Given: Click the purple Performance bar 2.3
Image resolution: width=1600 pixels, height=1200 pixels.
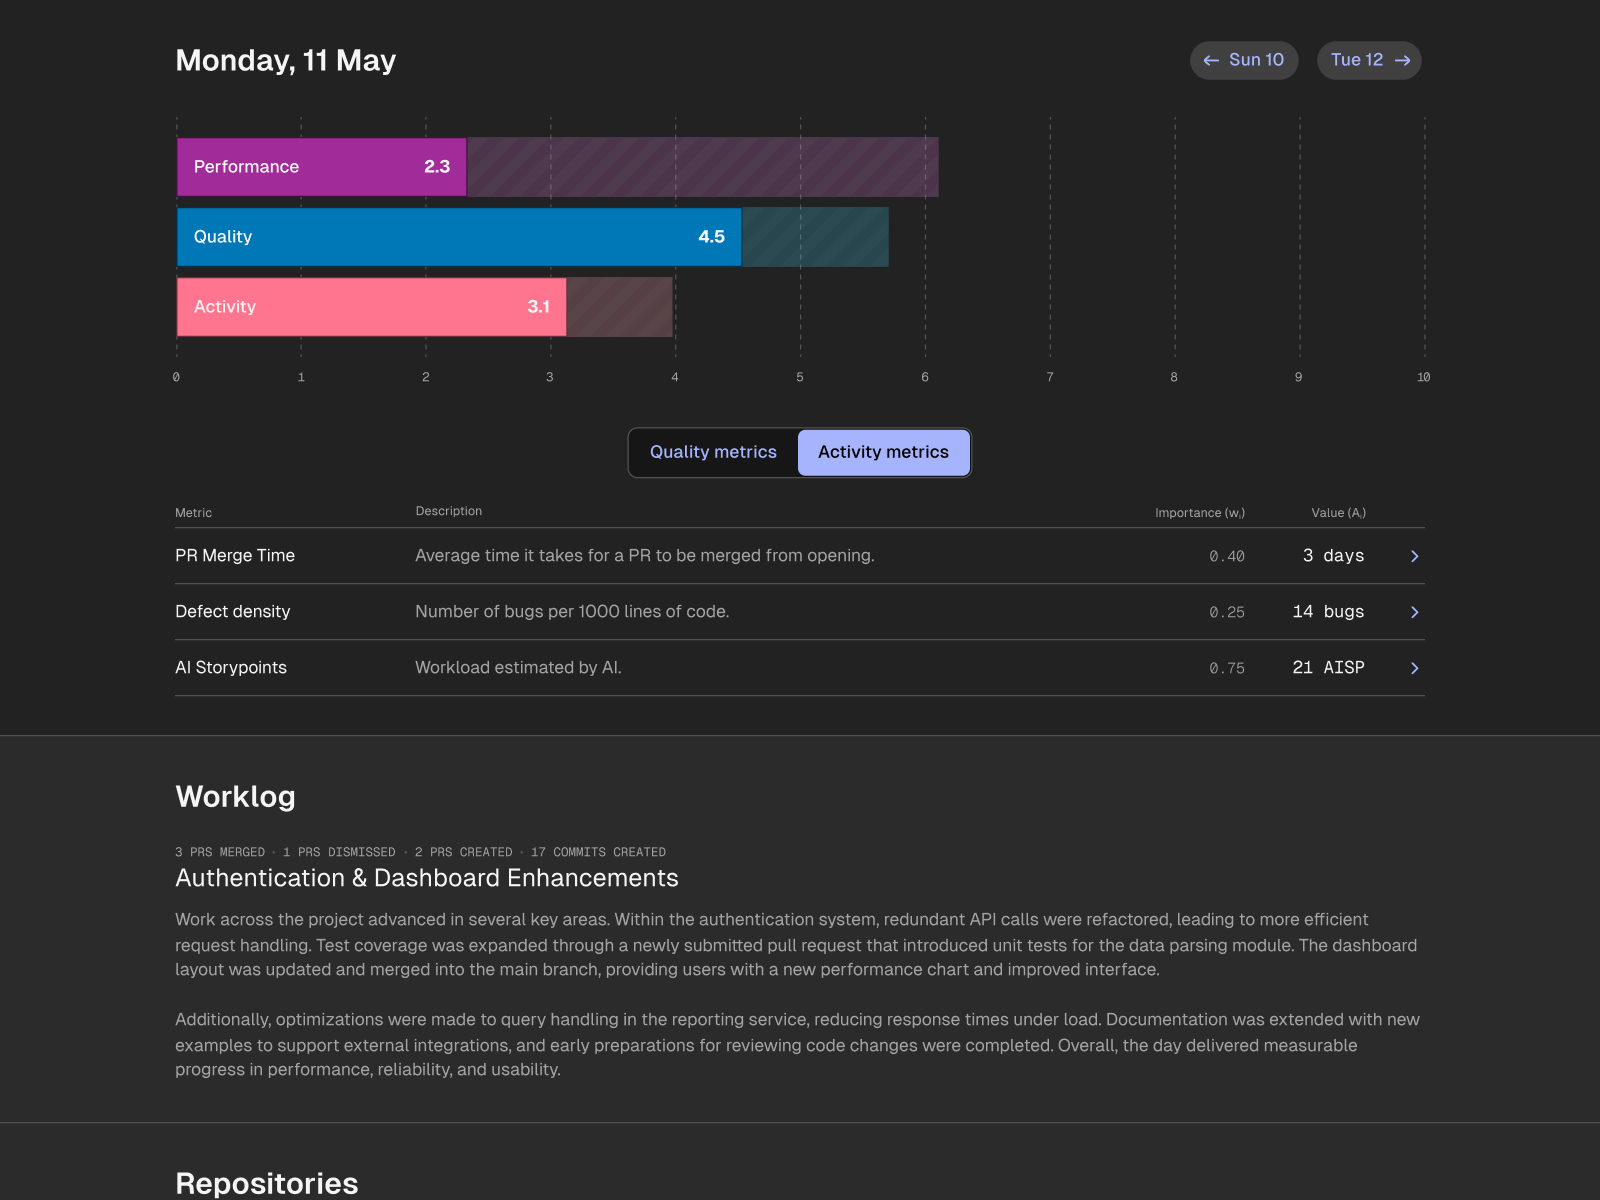Looking at the screenshot, I should pyautogui.click(x=322, y=167).
